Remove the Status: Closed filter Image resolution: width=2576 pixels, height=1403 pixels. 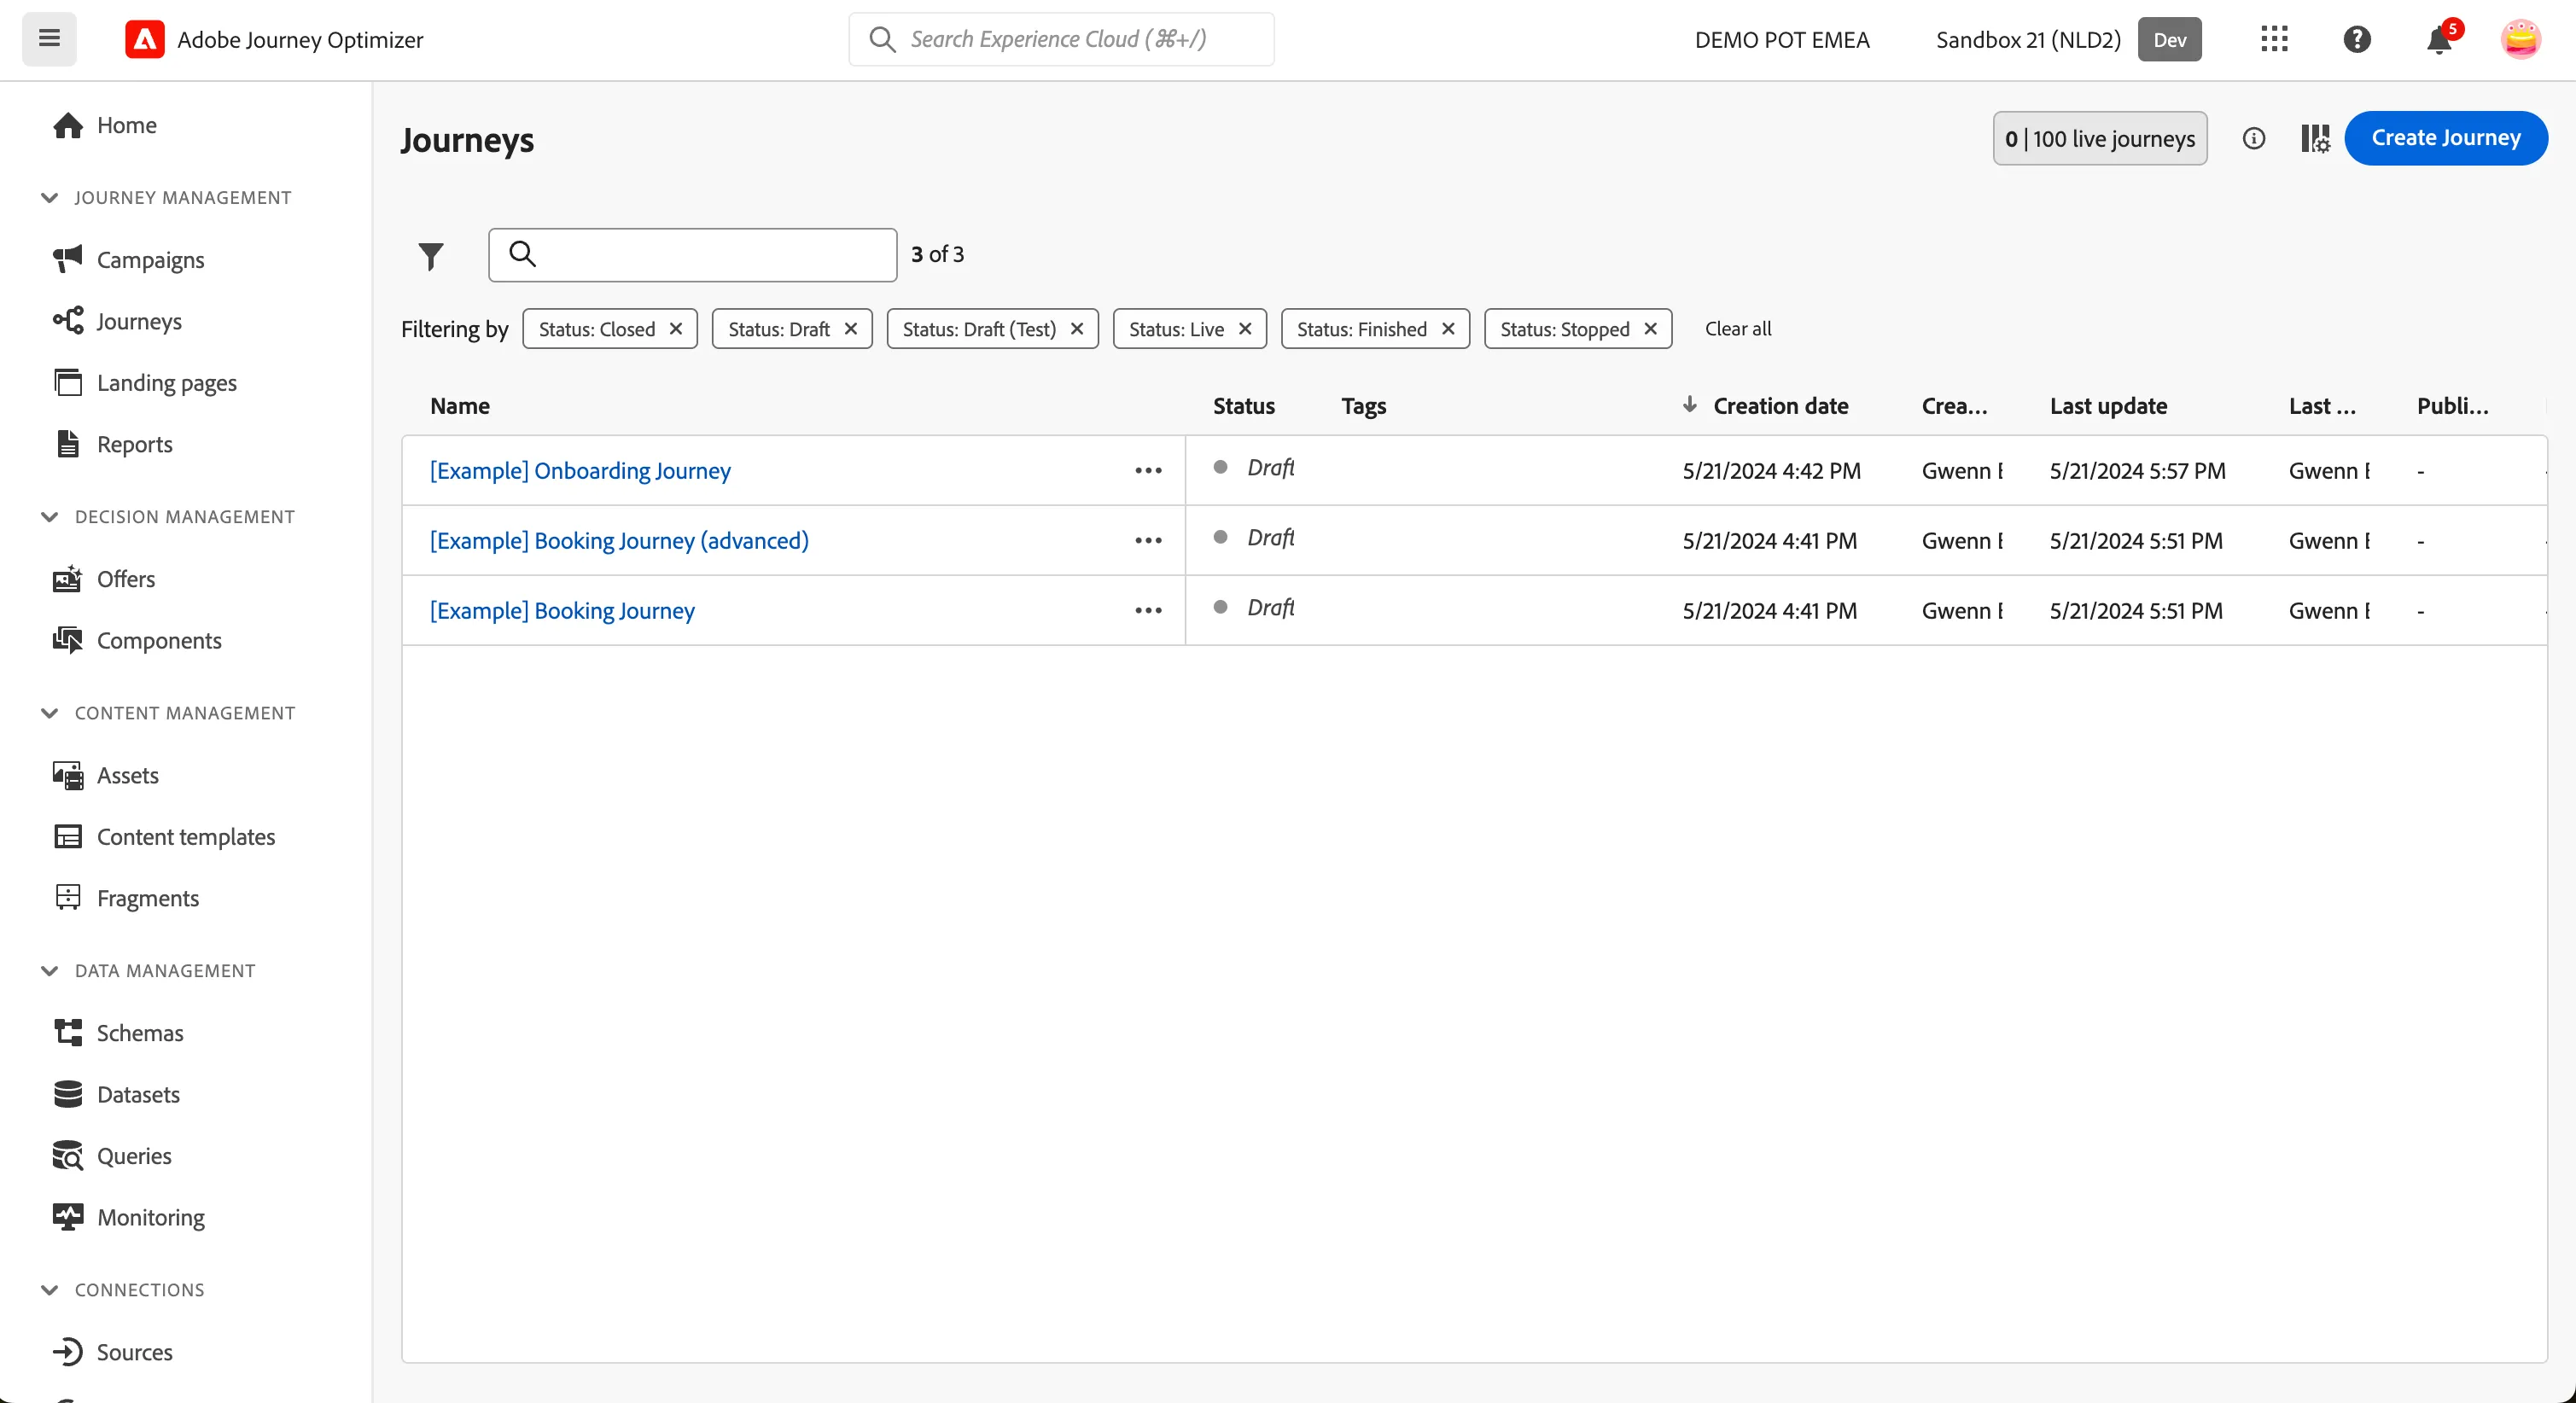tap(676, 329)
